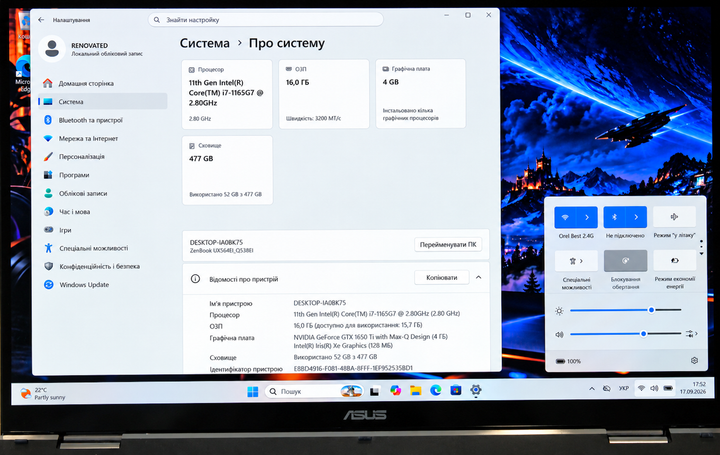Click the Microsoft Edge desktop shortcut

click(x=22, y=74)
